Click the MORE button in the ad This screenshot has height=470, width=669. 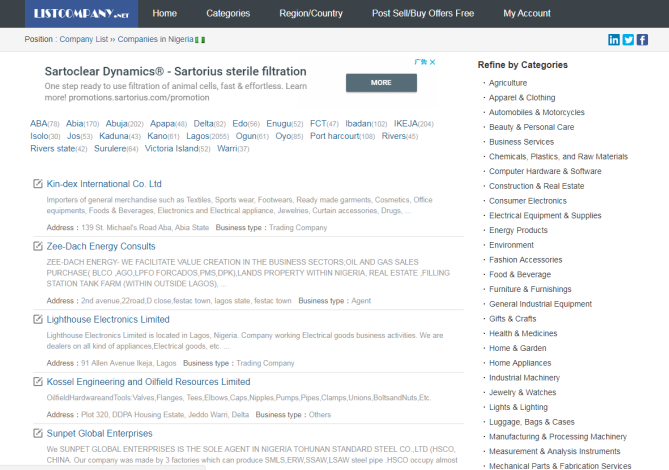[x=381, y=82]
